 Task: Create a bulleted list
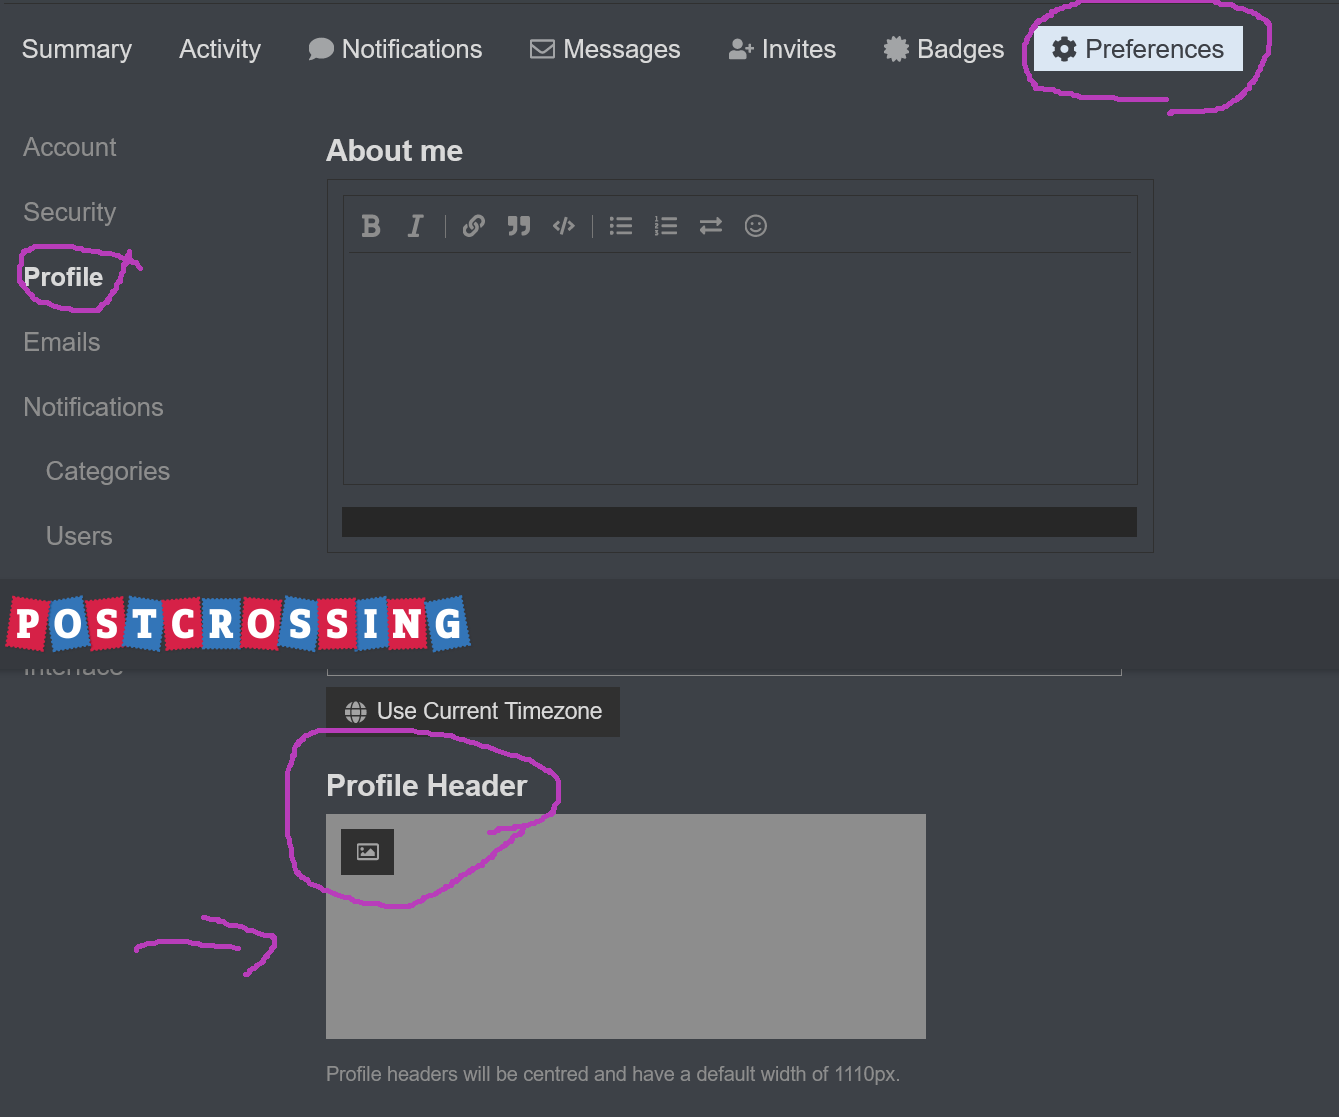(621, 226)
